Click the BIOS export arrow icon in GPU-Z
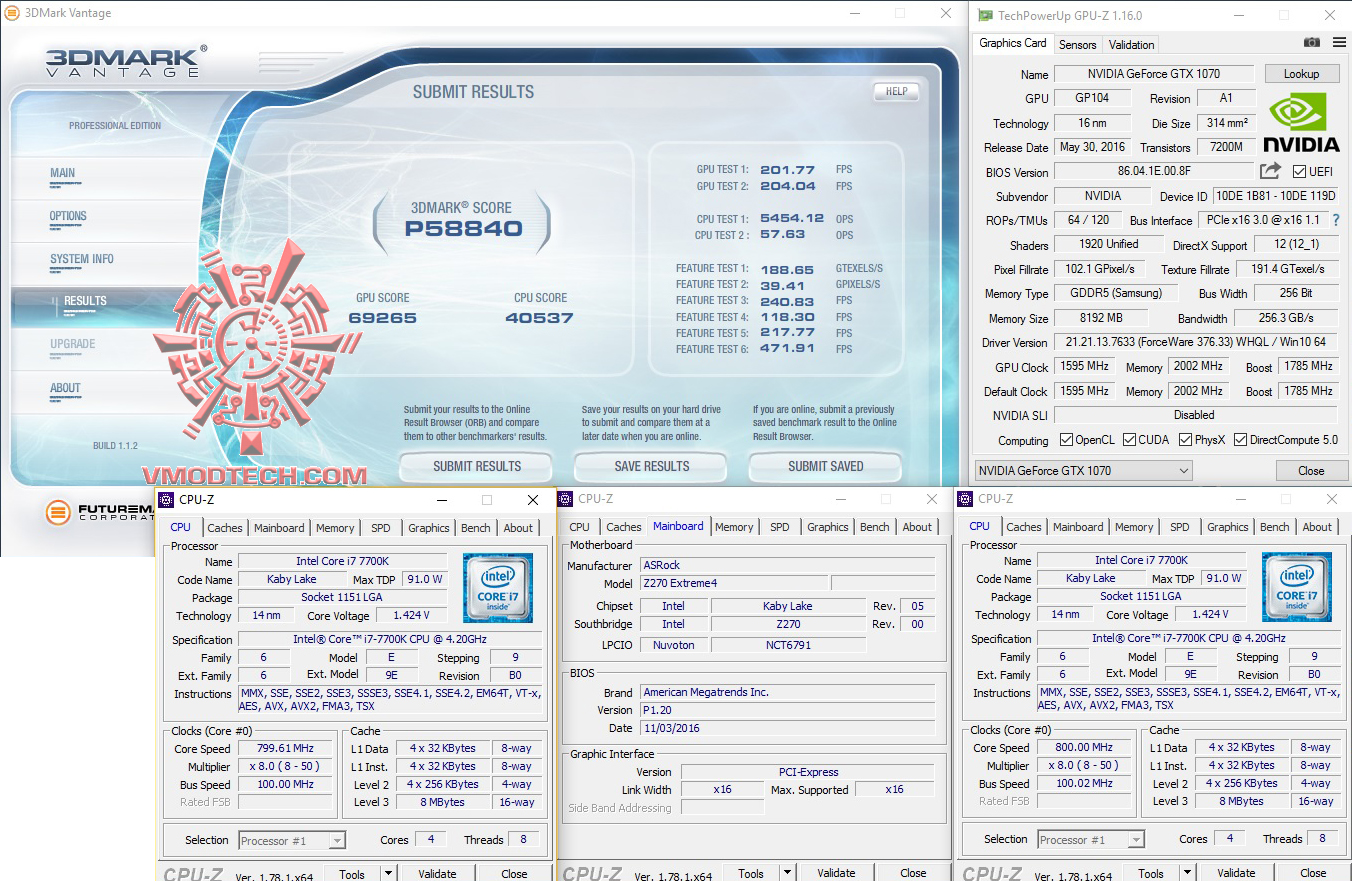The height and width of the screenshot is (881, 1352). [x=1269, y=170]
